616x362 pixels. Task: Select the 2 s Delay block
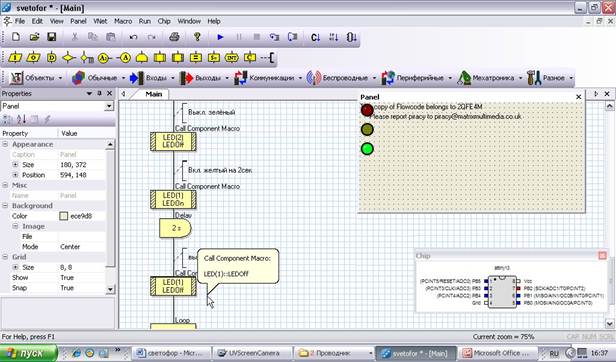[x=175, y=228]
